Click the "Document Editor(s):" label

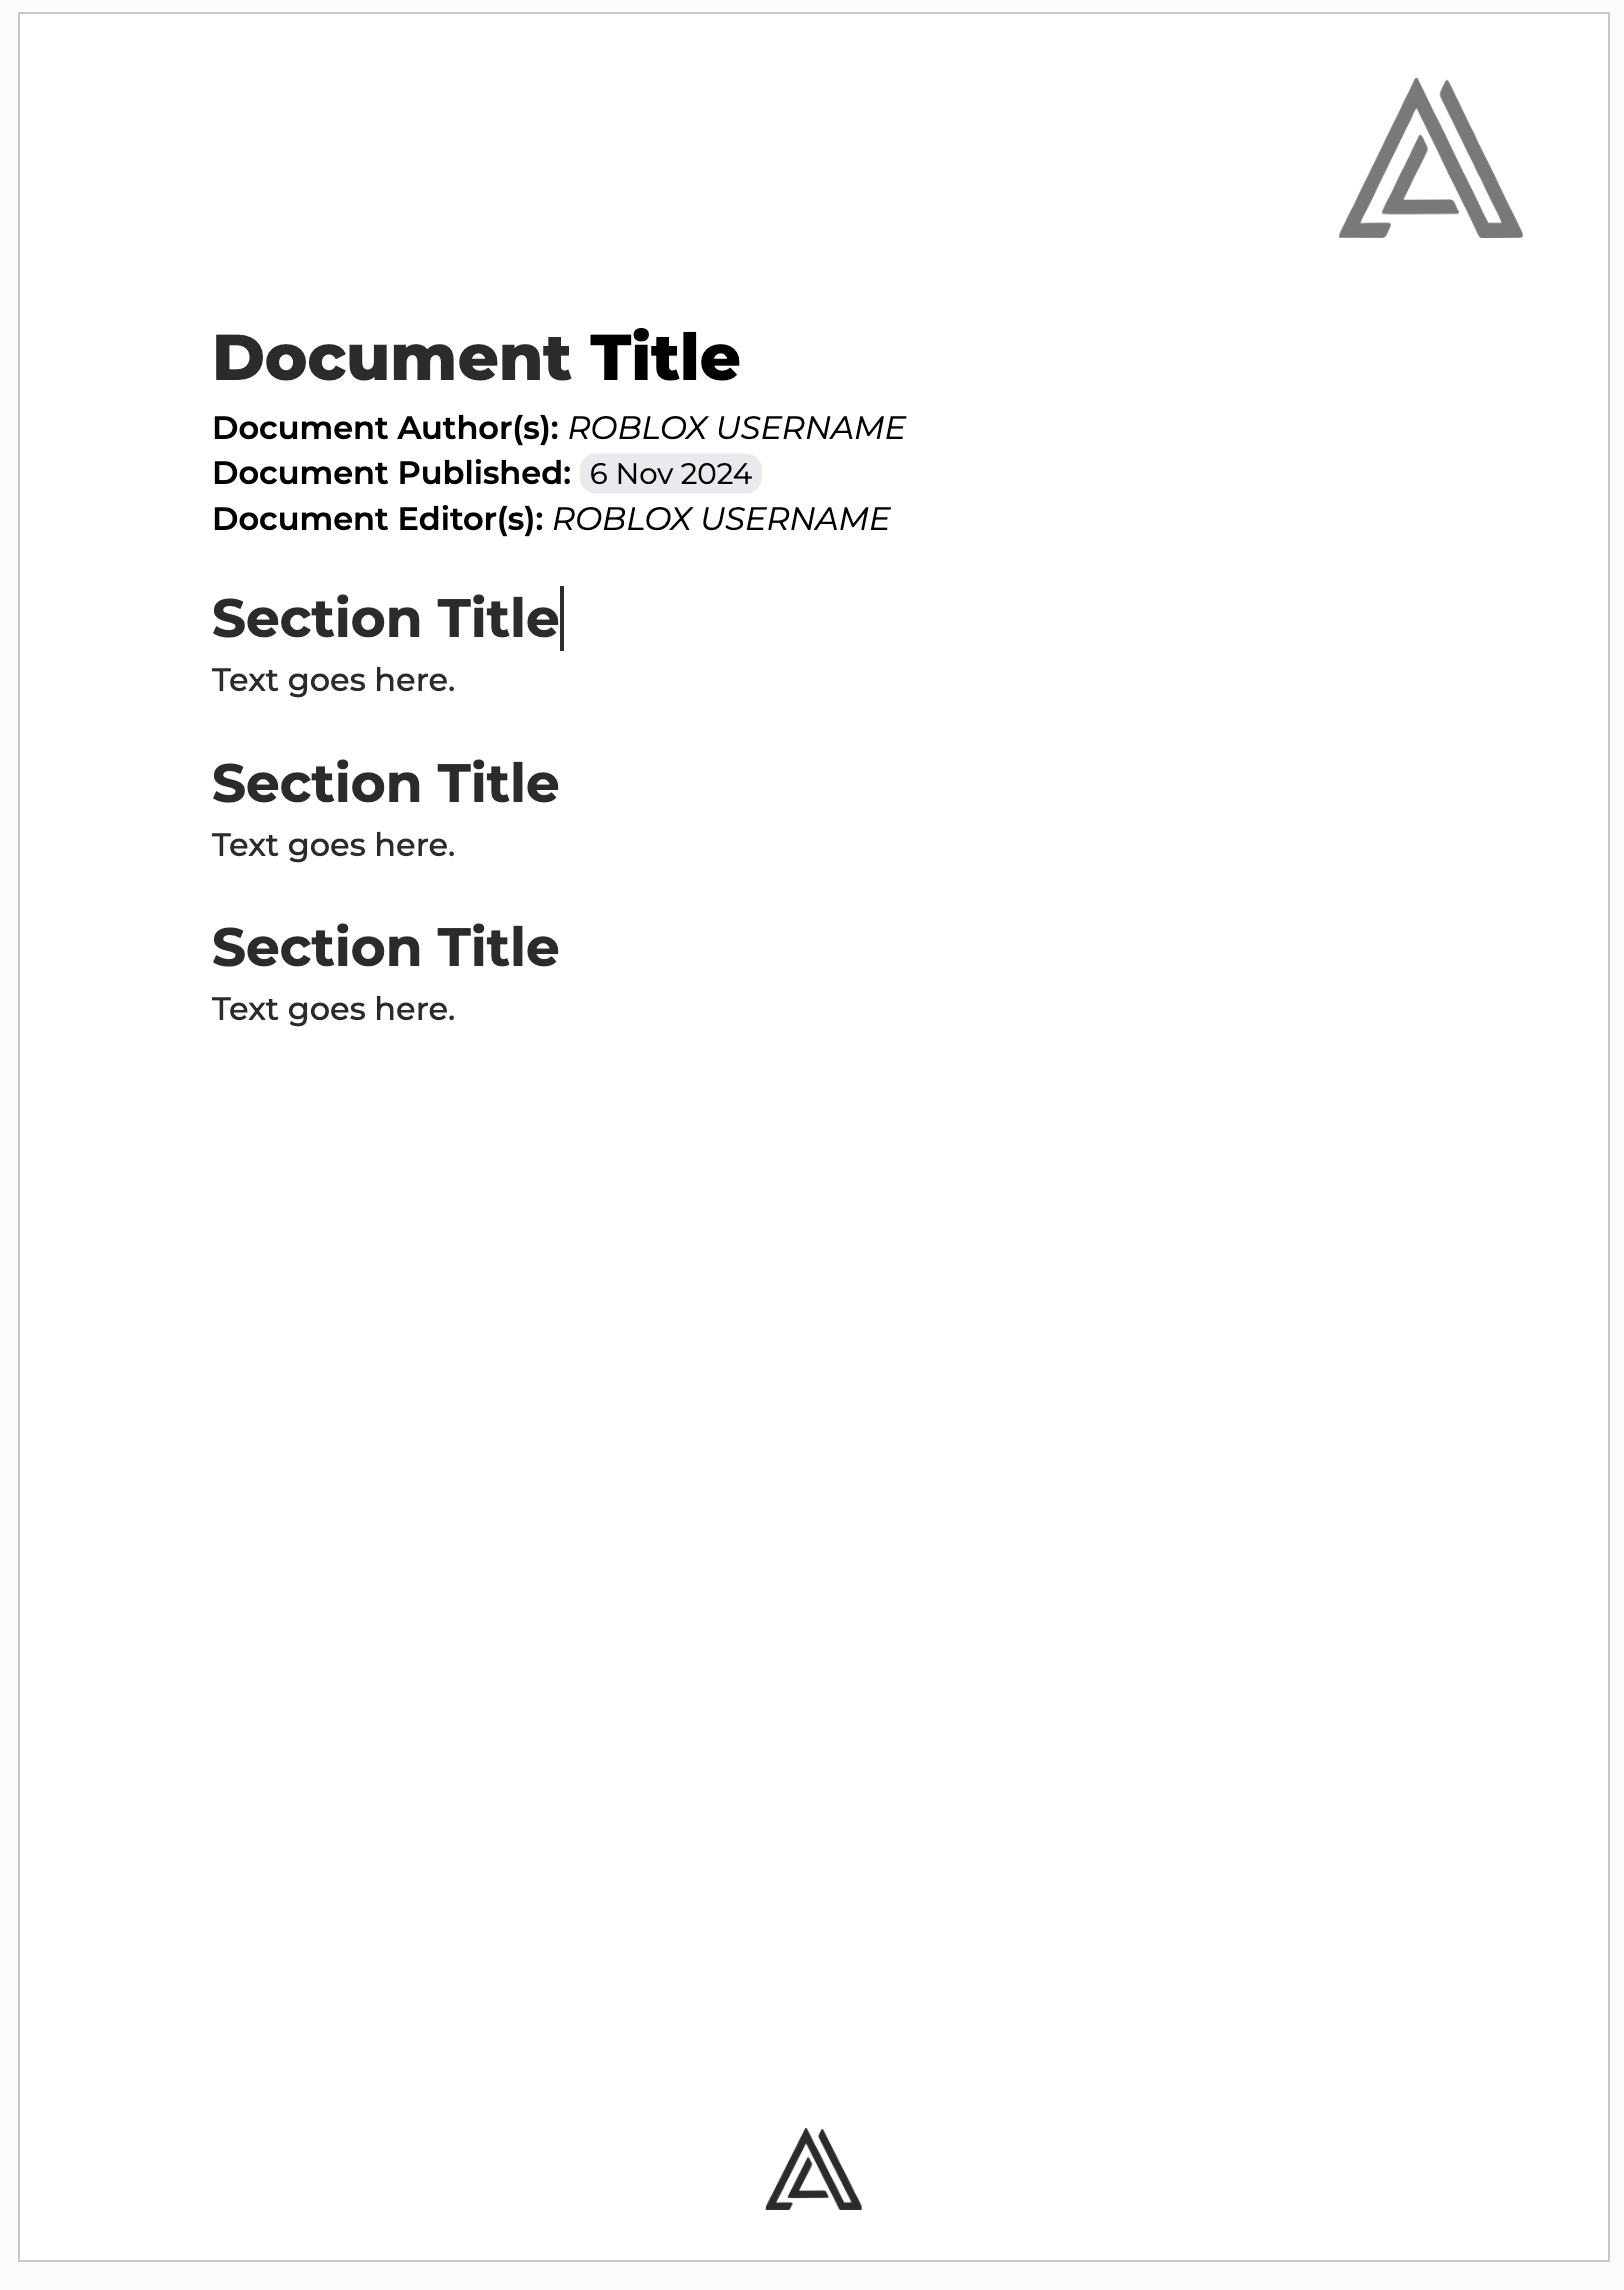377,519
